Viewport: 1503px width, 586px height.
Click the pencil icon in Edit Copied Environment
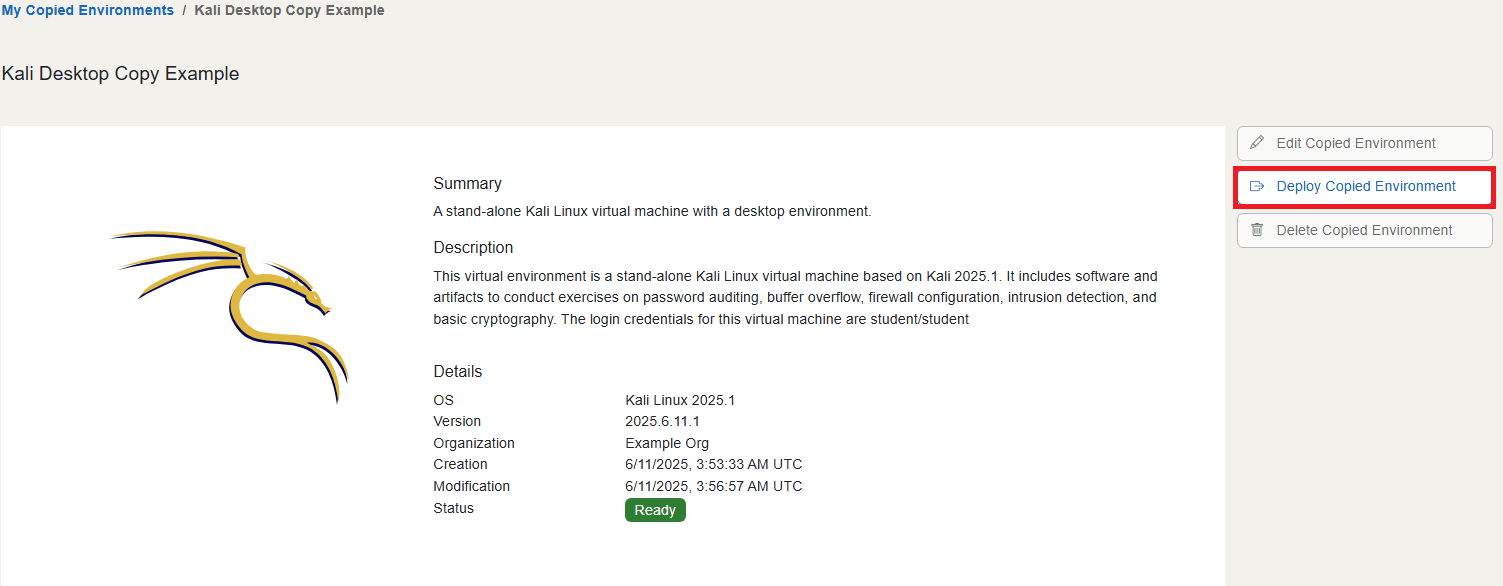pyautogui.click(x=1257, y=143)
